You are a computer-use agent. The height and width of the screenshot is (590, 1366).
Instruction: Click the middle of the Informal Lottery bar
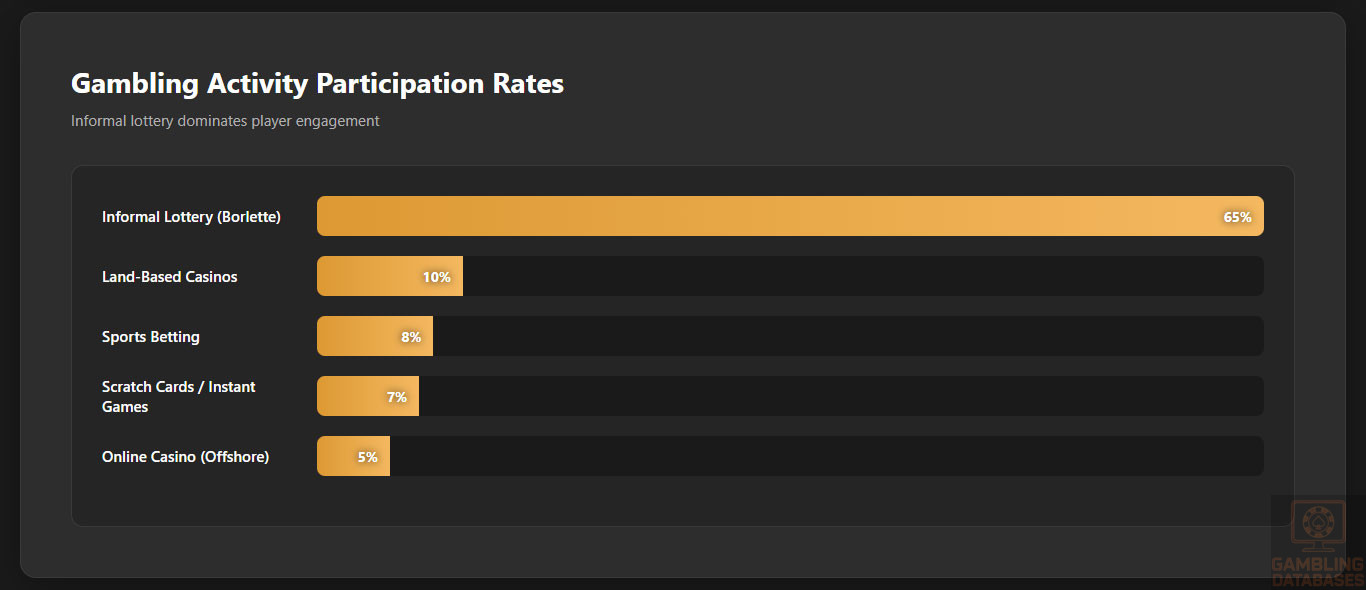pyautogui.click(x=790, y=217)
